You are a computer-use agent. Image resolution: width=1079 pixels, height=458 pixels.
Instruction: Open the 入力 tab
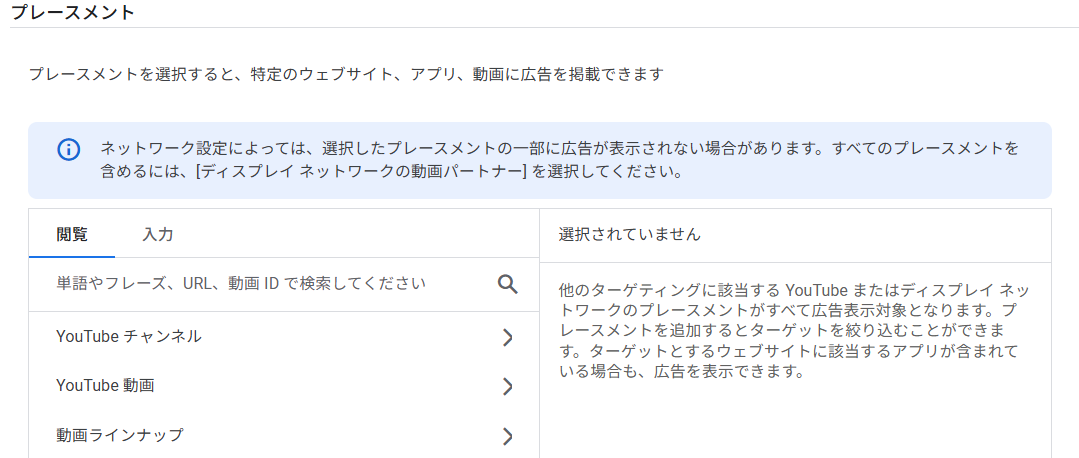(x=158, y=235)
